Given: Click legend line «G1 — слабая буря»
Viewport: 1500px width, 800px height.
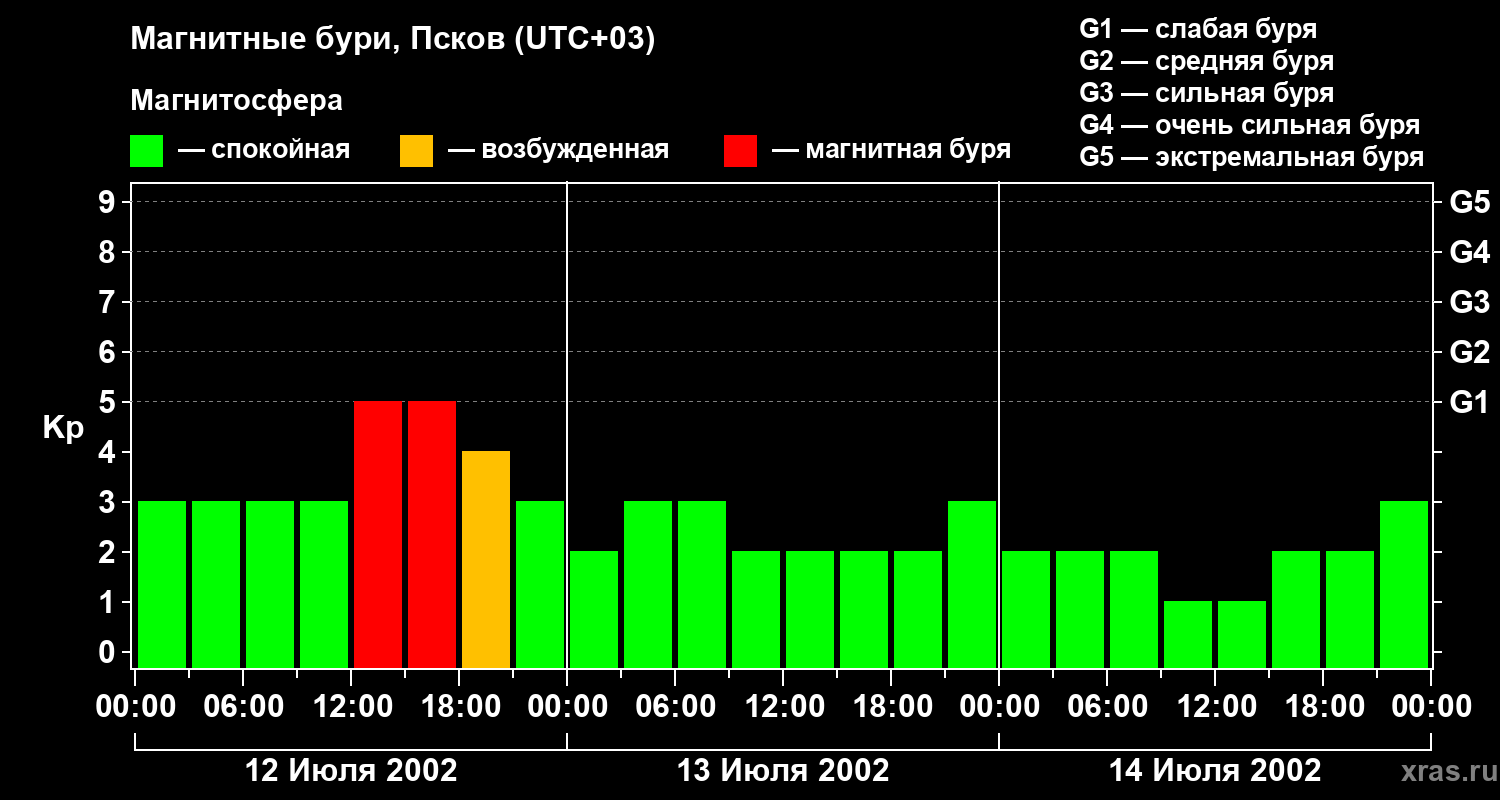Looking at the screenshot, I should [x=1198, y=29].
